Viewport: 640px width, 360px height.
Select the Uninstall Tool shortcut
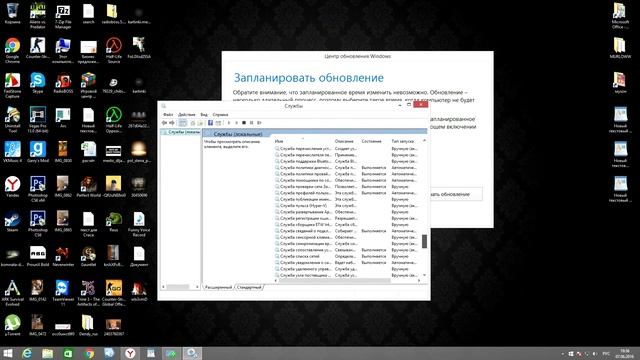13,120
